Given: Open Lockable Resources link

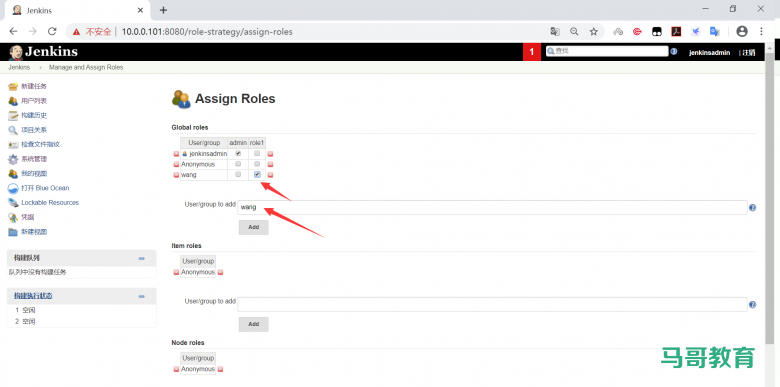Looking at the screenshot, I should (x=50, y=202).
